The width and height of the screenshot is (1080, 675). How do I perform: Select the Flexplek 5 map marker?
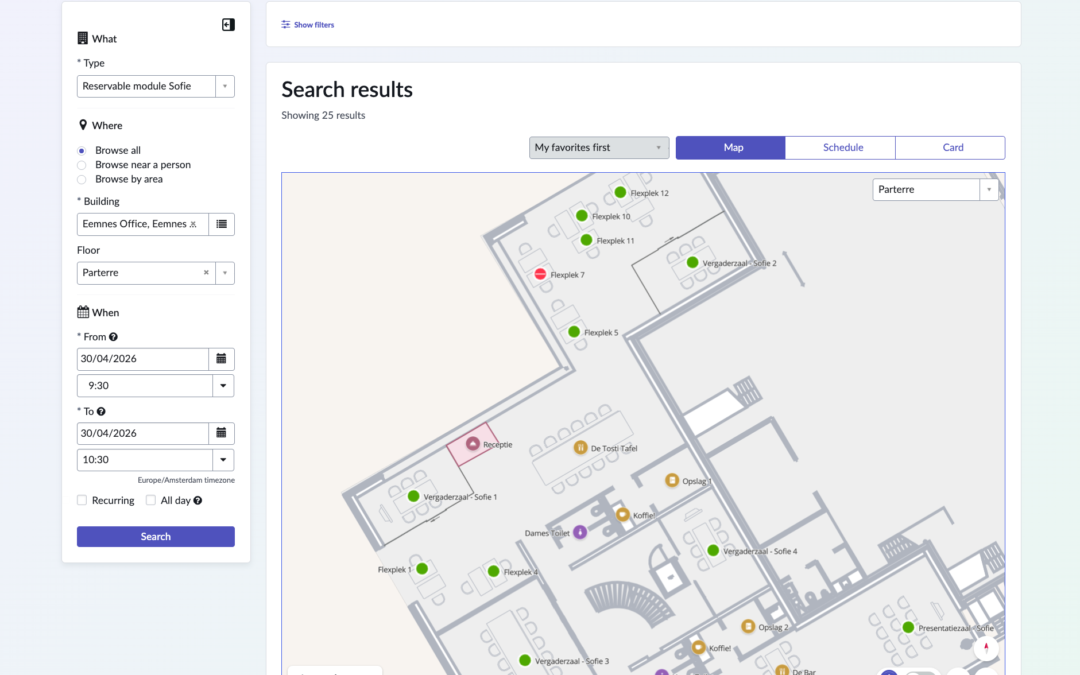tap(574, 332)
